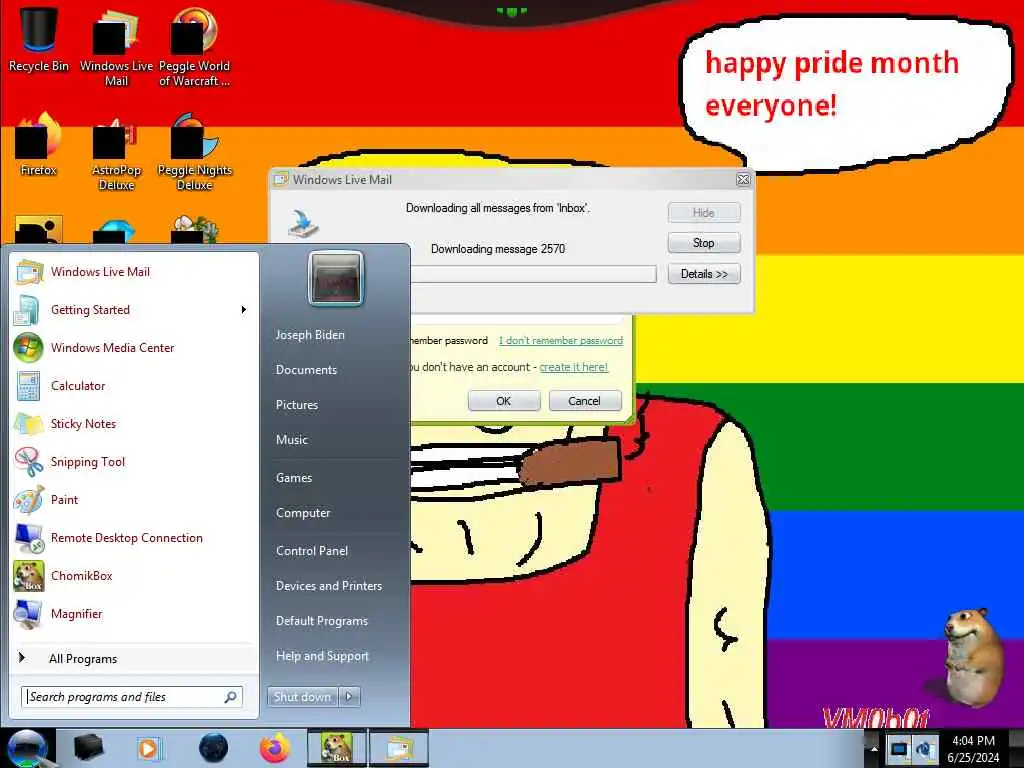
Task: Open Windows Media Player from taskbar
Action: coord(149,748)
